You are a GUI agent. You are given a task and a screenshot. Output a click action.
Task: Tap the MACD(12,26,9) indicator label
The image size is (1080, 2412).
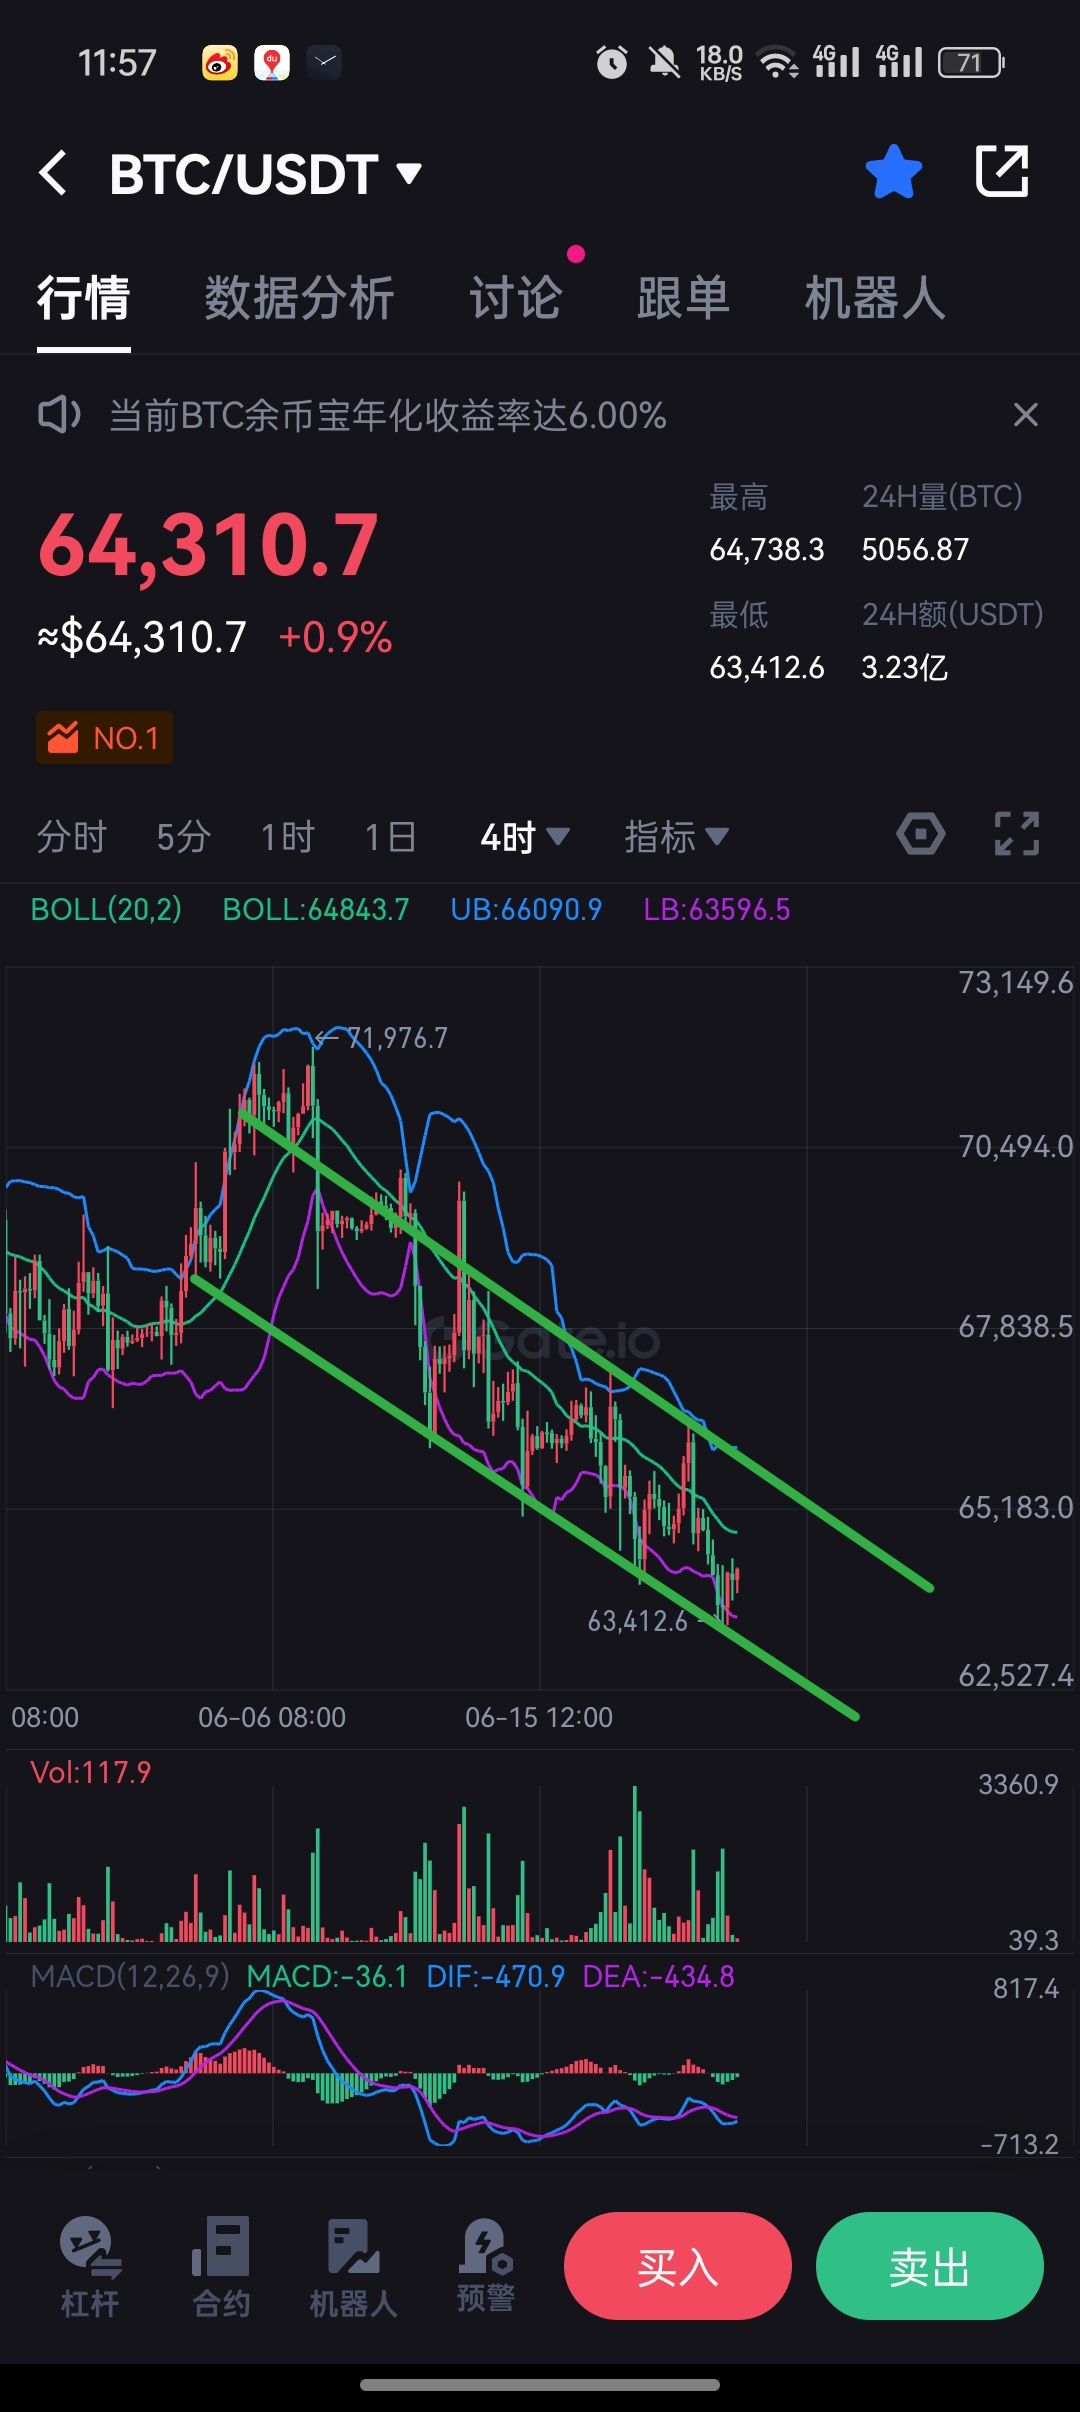point(130,1976)
